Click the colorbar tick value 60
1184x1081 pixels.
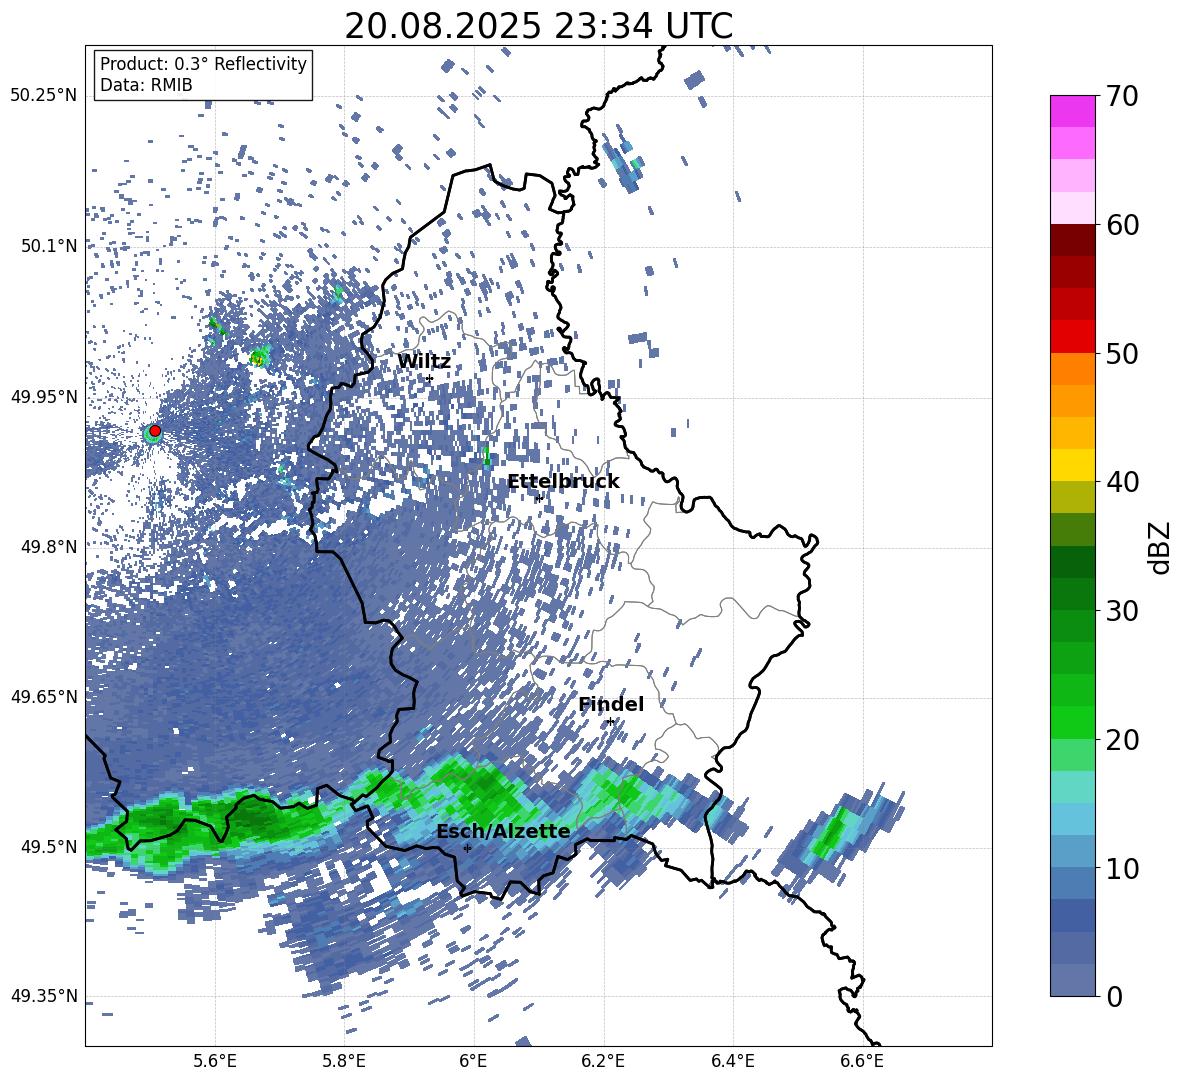coord(1123,225)
